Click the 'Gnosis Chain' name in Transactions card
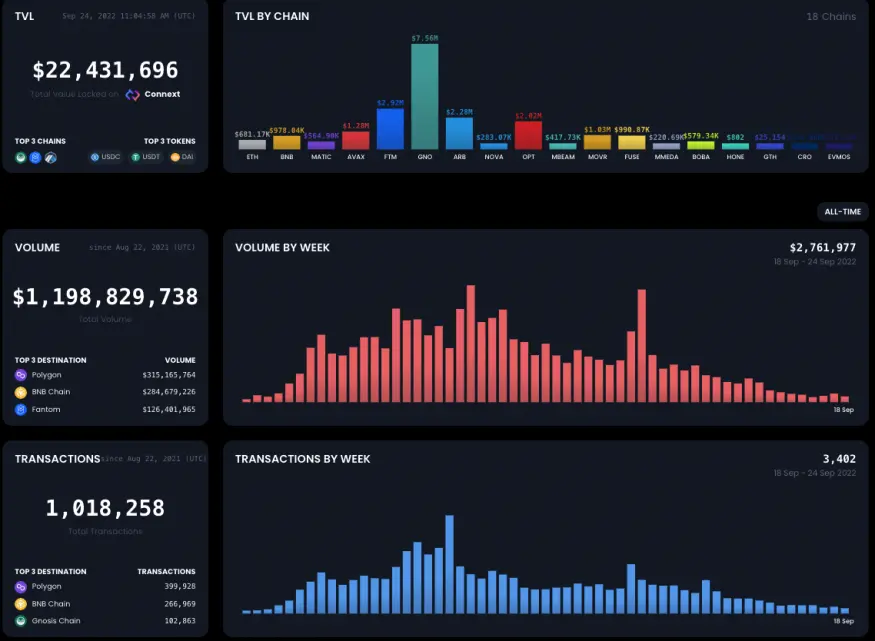This screenshot has width=875, height=641. coord(56,621)
